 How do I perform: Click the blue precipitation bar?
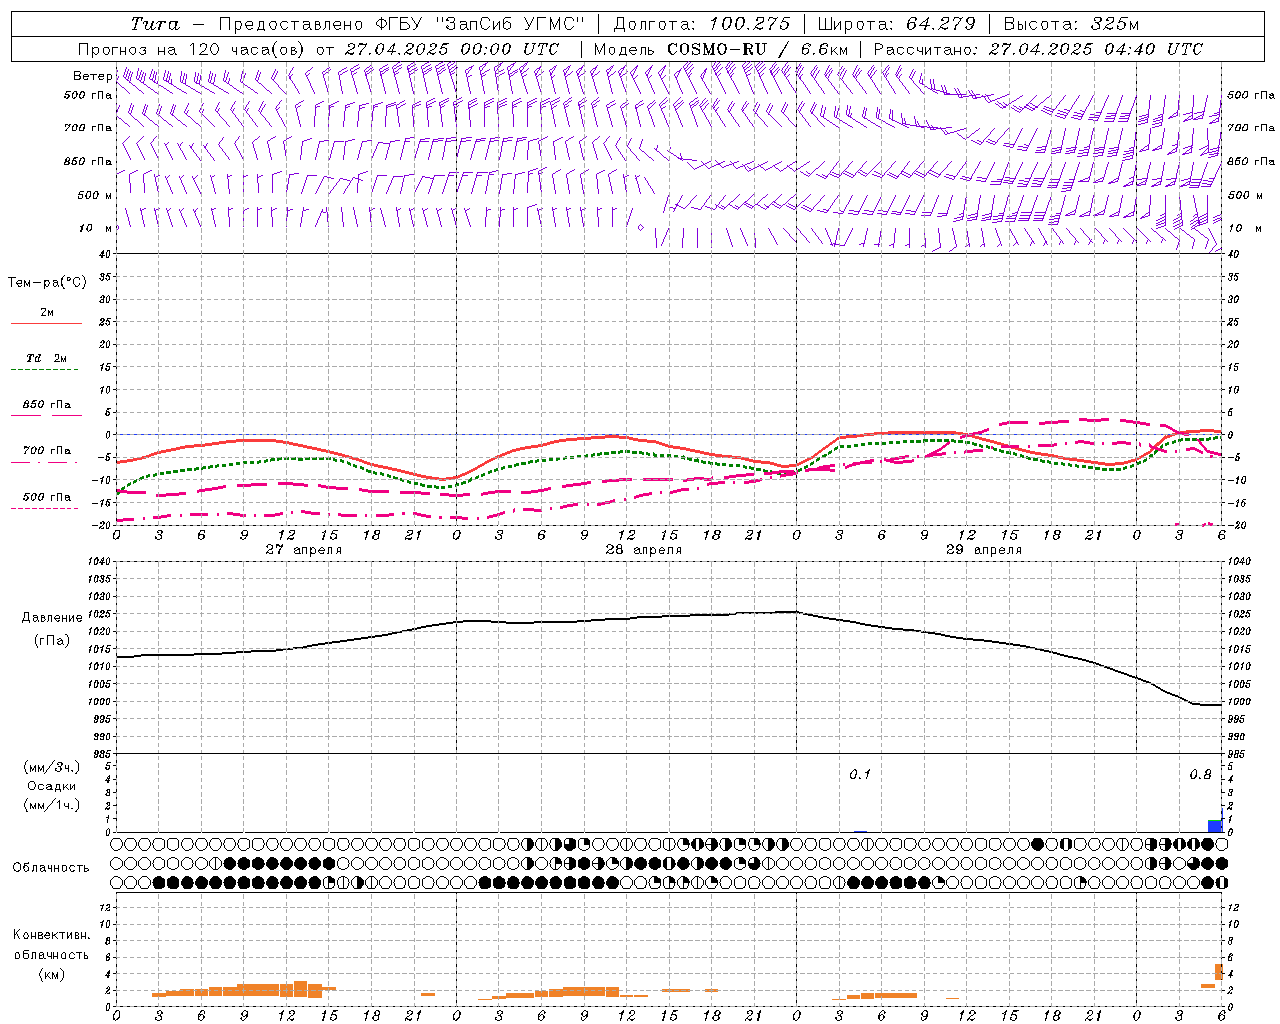click(x=1215, y=827)
